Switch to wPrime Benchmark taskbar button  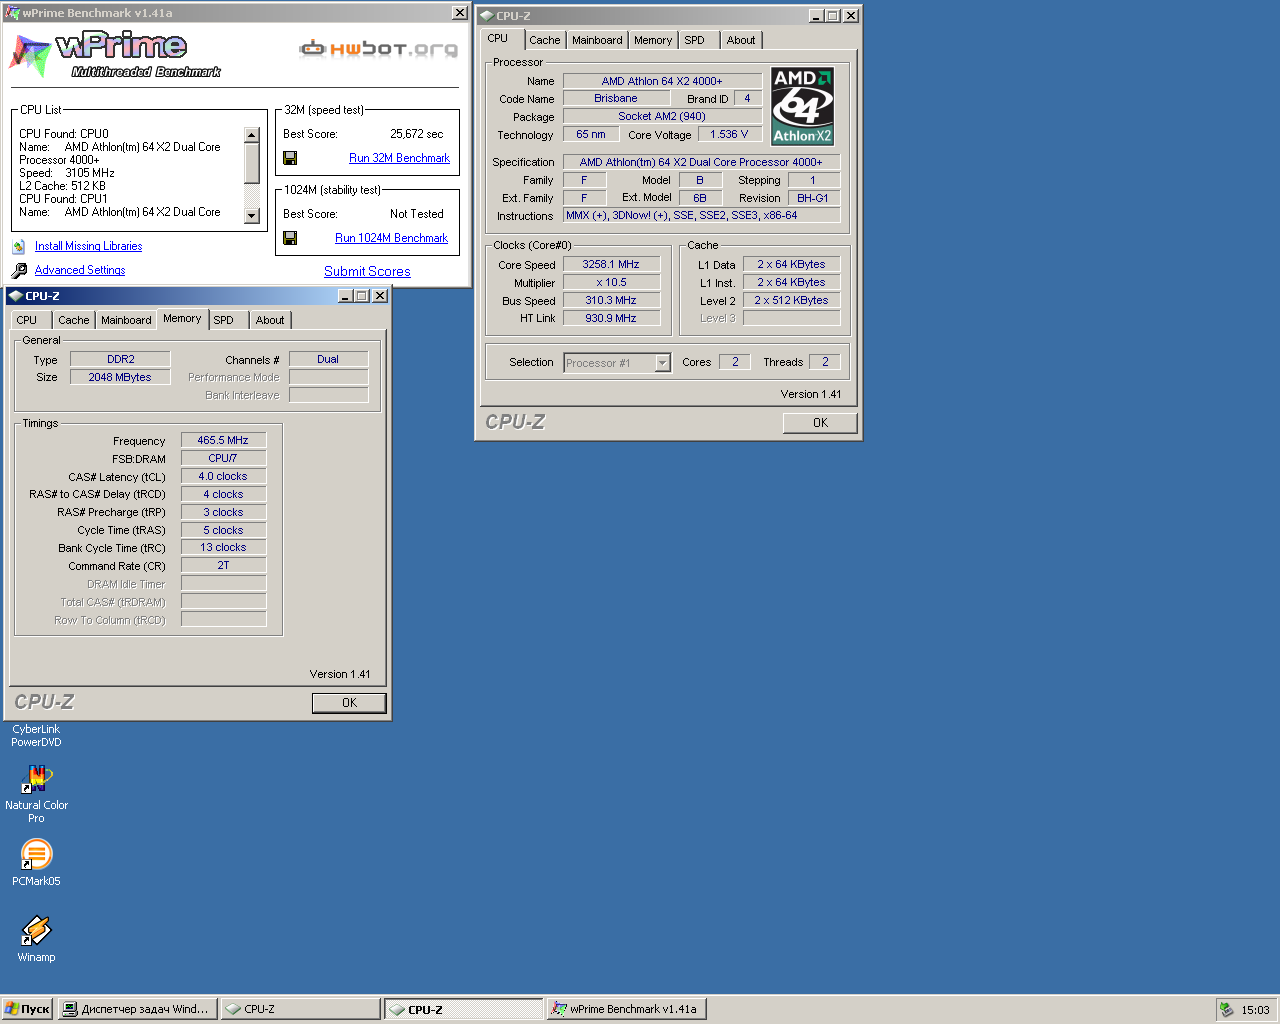pyautogui.click(x=627, y=1009)
